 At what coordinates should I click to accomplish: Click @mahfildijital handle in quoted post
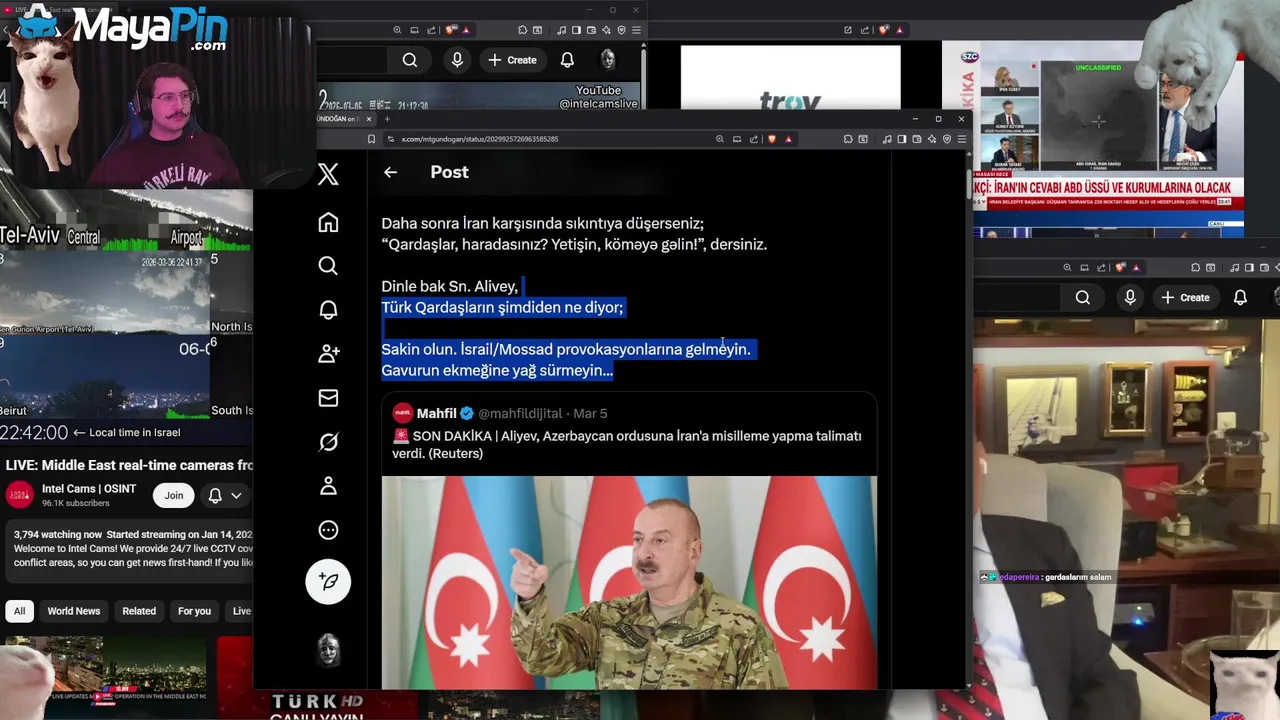click(x=520, y=413)
